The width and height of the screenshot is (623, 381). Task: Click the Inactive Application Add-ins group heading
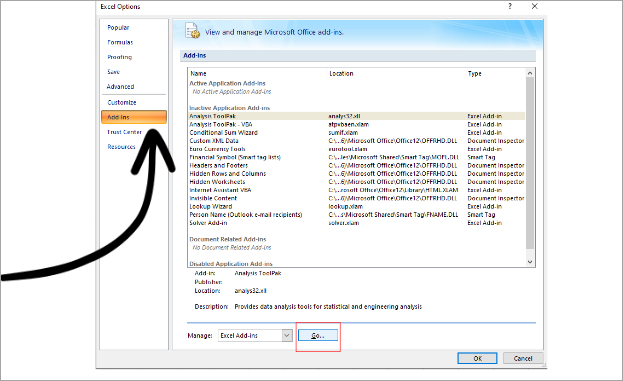tap(230, 108)
